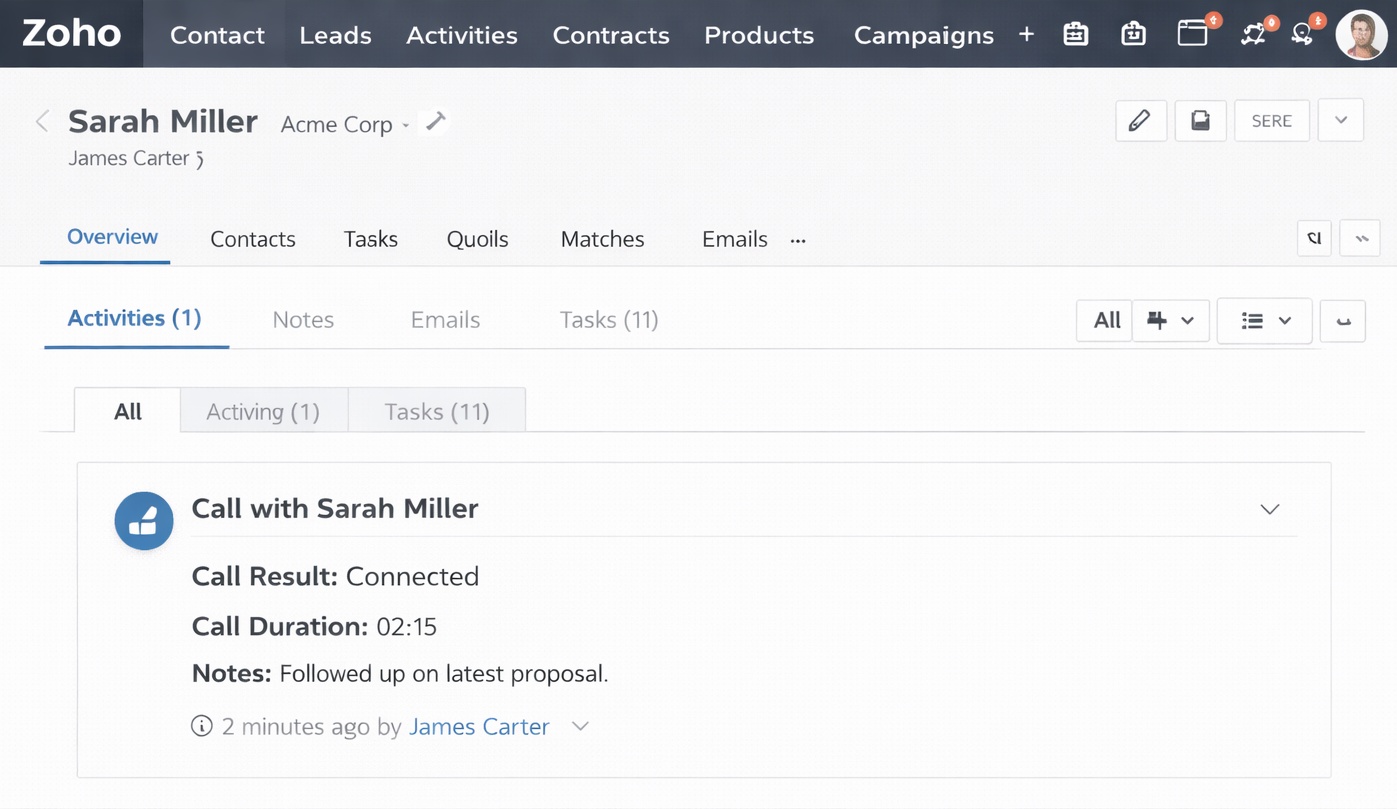
Task: Click the back arrow beside Sarah Miller
Action: (42, 122)
